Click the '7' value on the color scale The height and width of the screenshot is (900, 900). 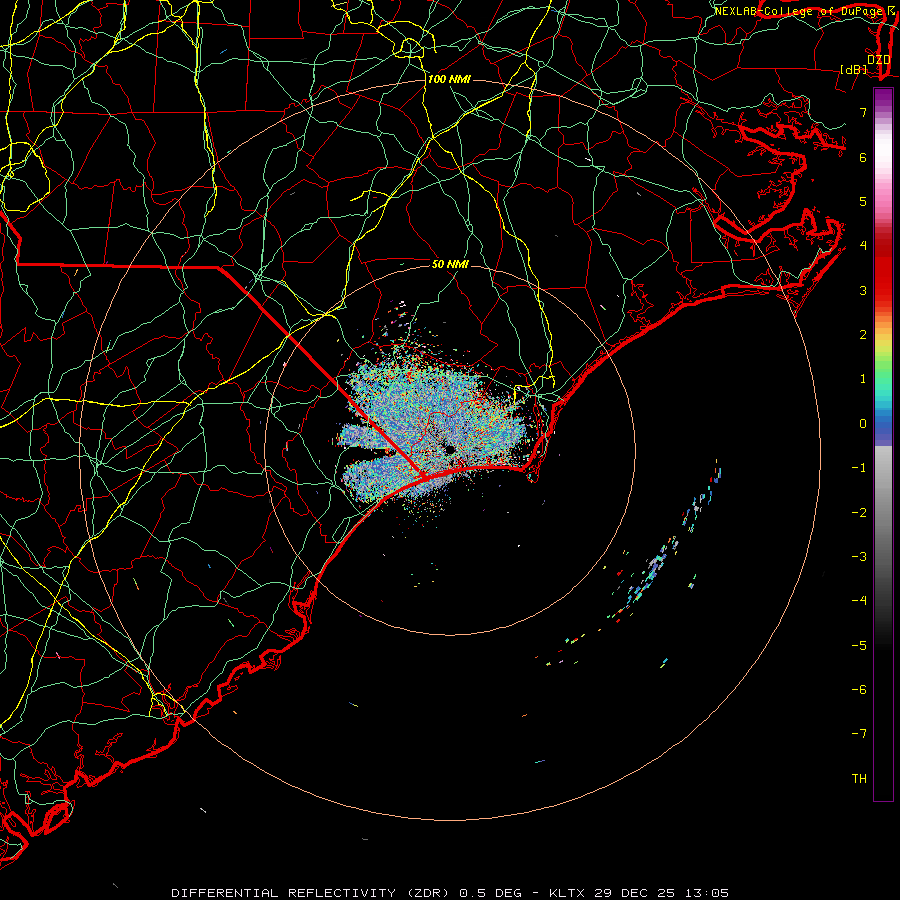[x=863, y=112]
